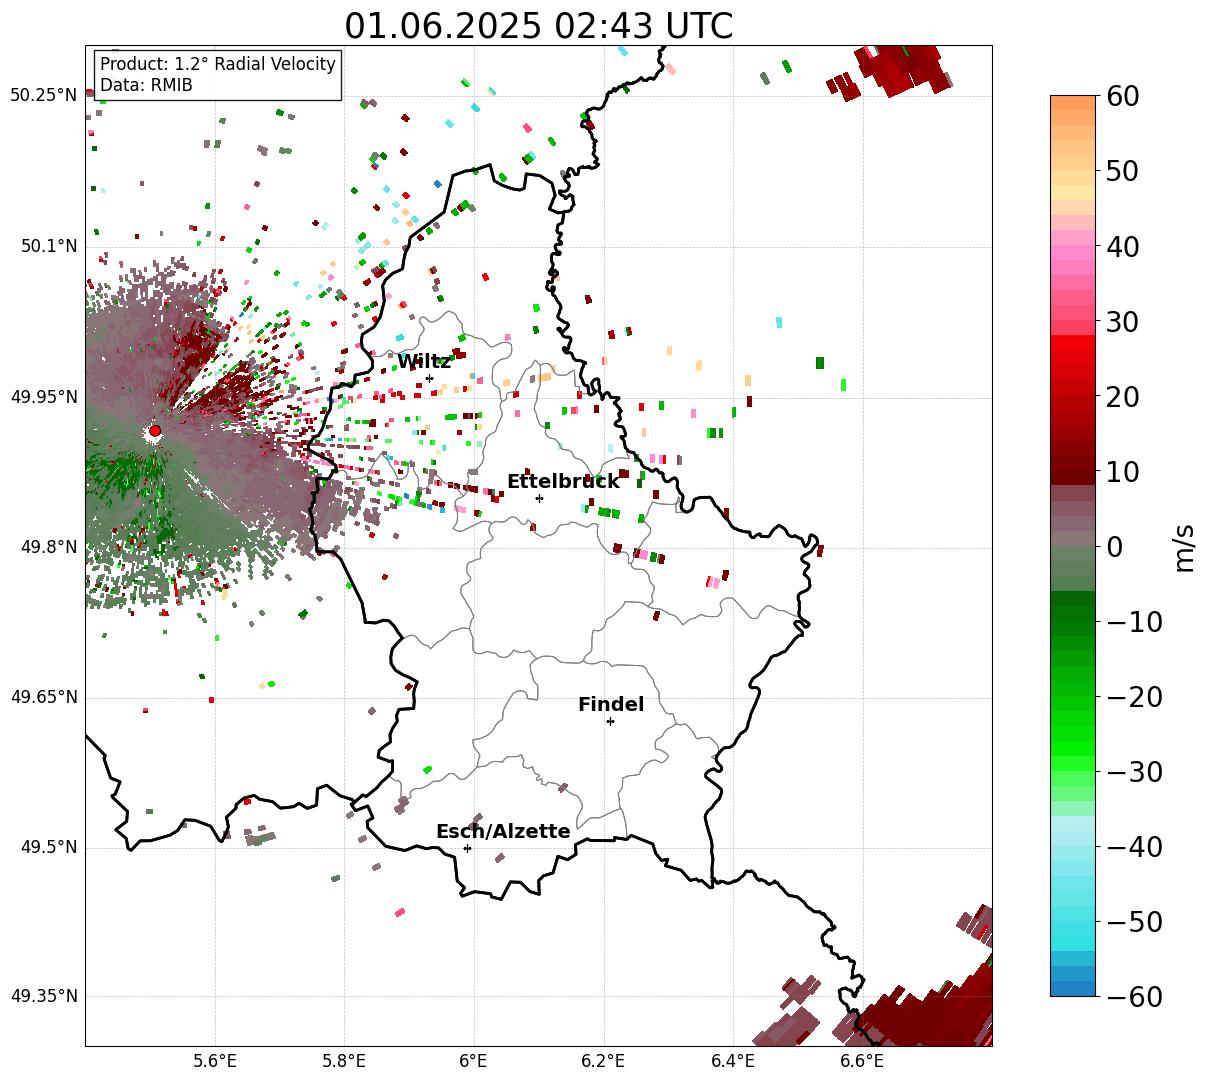Click the colorbar value 40
This screenshot has width=1207, height=1081.
pos(1123,246)
